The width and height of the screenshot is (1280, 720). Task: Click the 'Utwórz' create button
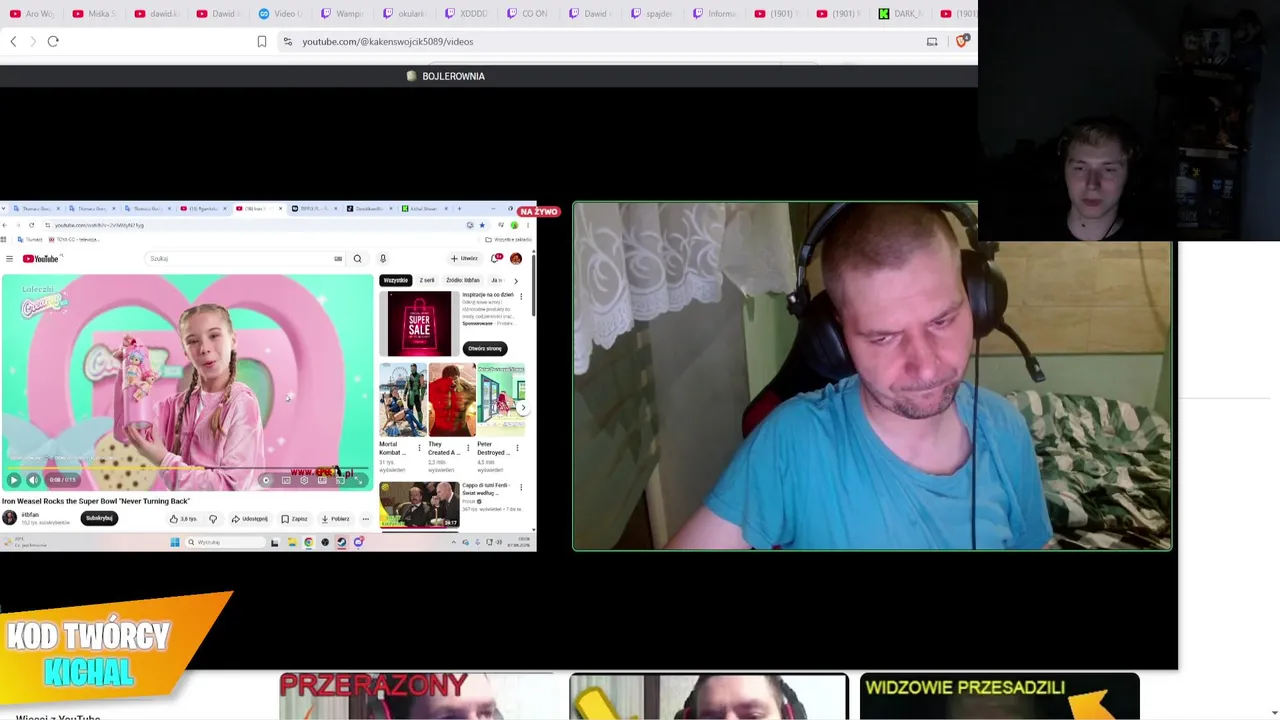click(465, 259)
